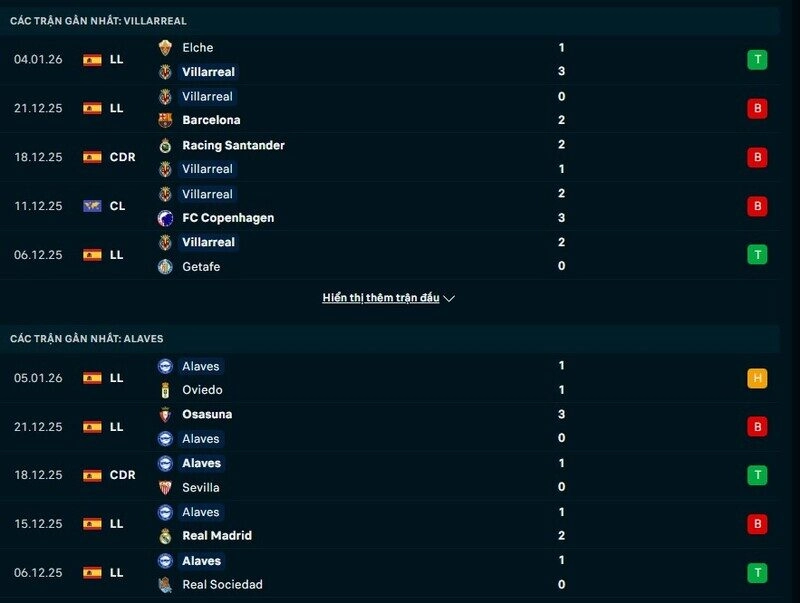Click red B badge for Barcelona match
The height and width of the screenshot is (603, 800).
point(757,108)
